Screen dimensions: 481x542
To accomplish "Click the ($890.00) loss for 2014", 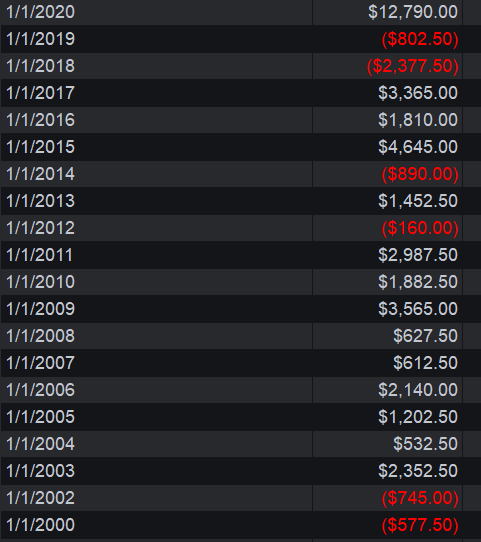I will click(x=420, y=174).
